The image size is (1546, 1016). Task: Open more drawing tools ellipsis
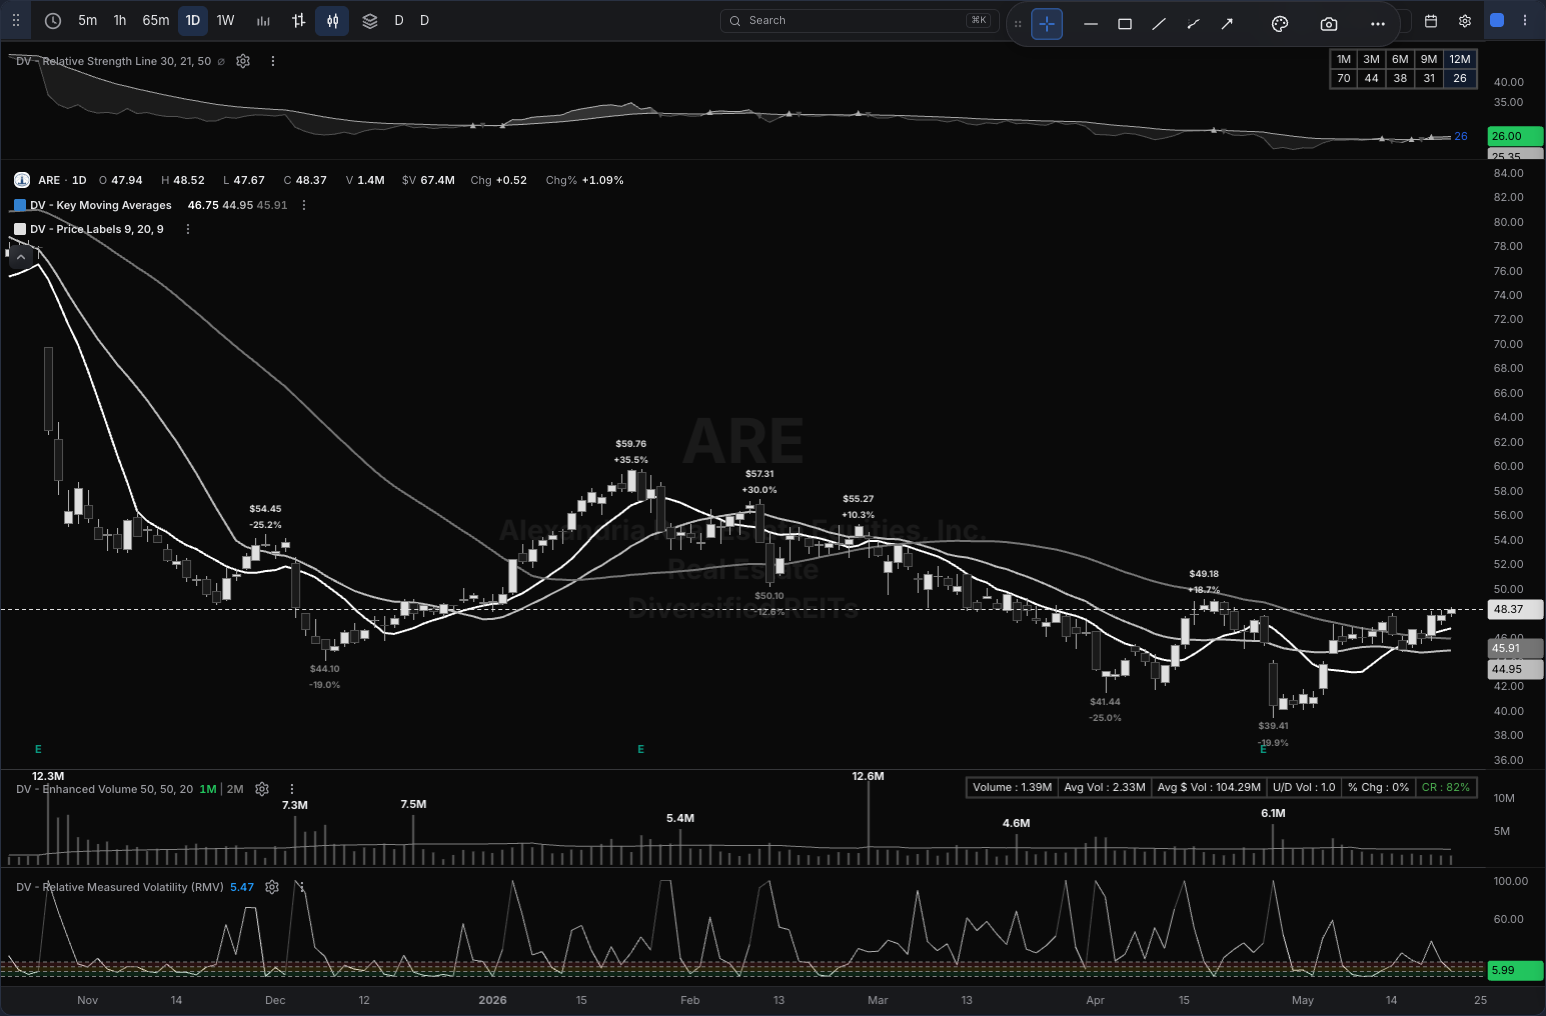(1378, 24)
